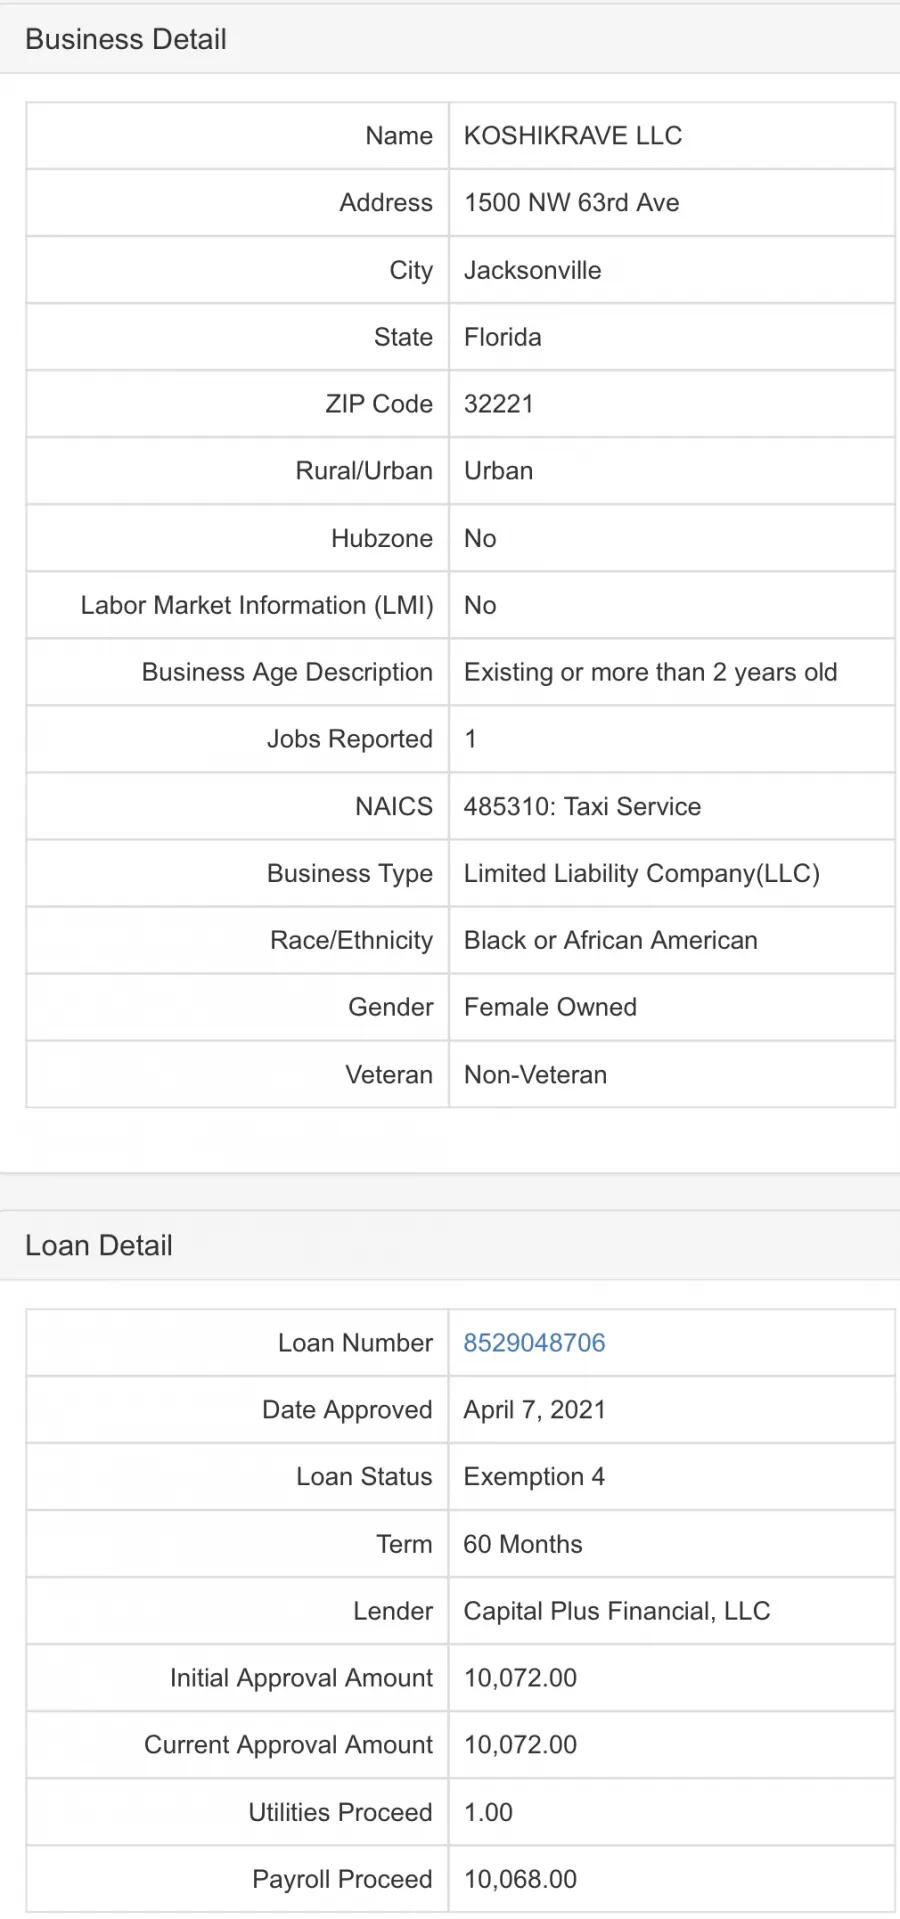
Task: Select the city value Jacksonville
Action: (532, 270)
